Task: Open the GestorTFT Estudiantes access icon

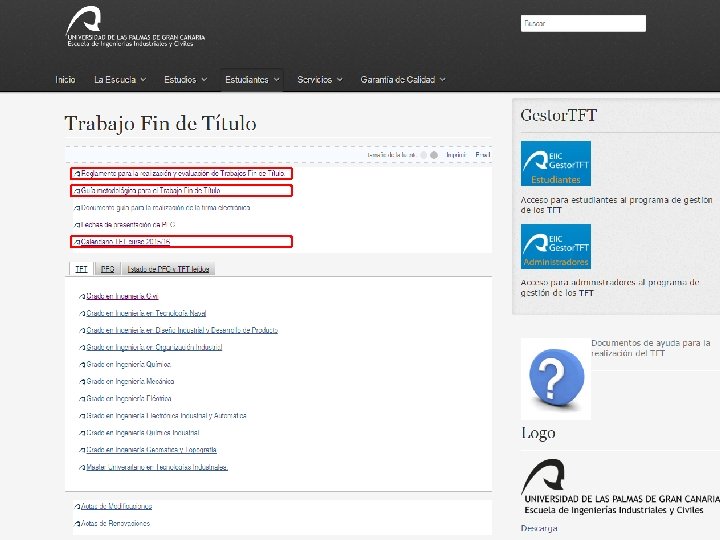Action: pos(556,163)
